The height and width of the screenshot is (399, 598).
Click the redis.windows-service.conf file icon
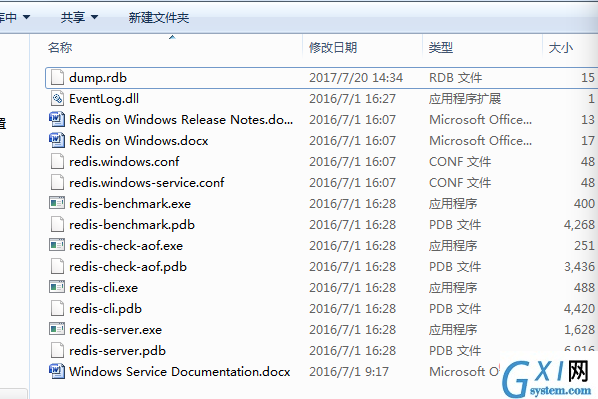[x=57, y=182]
